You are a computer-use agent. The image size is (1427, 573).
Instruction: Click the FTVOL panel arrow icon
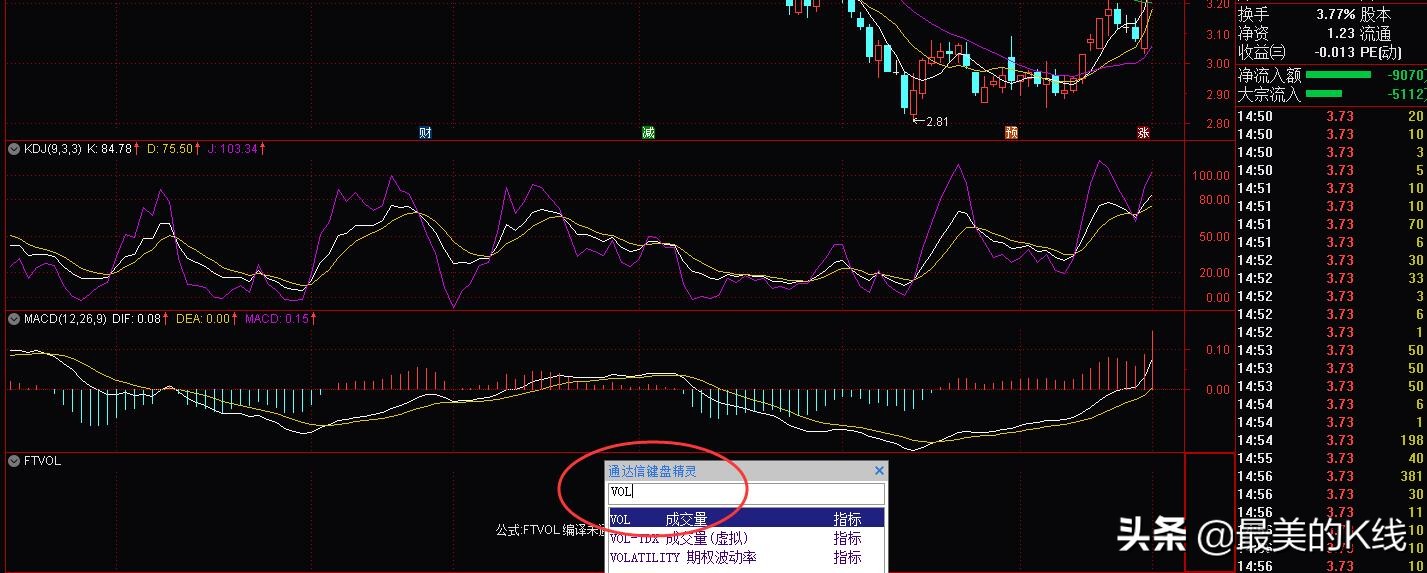(14, 461)
